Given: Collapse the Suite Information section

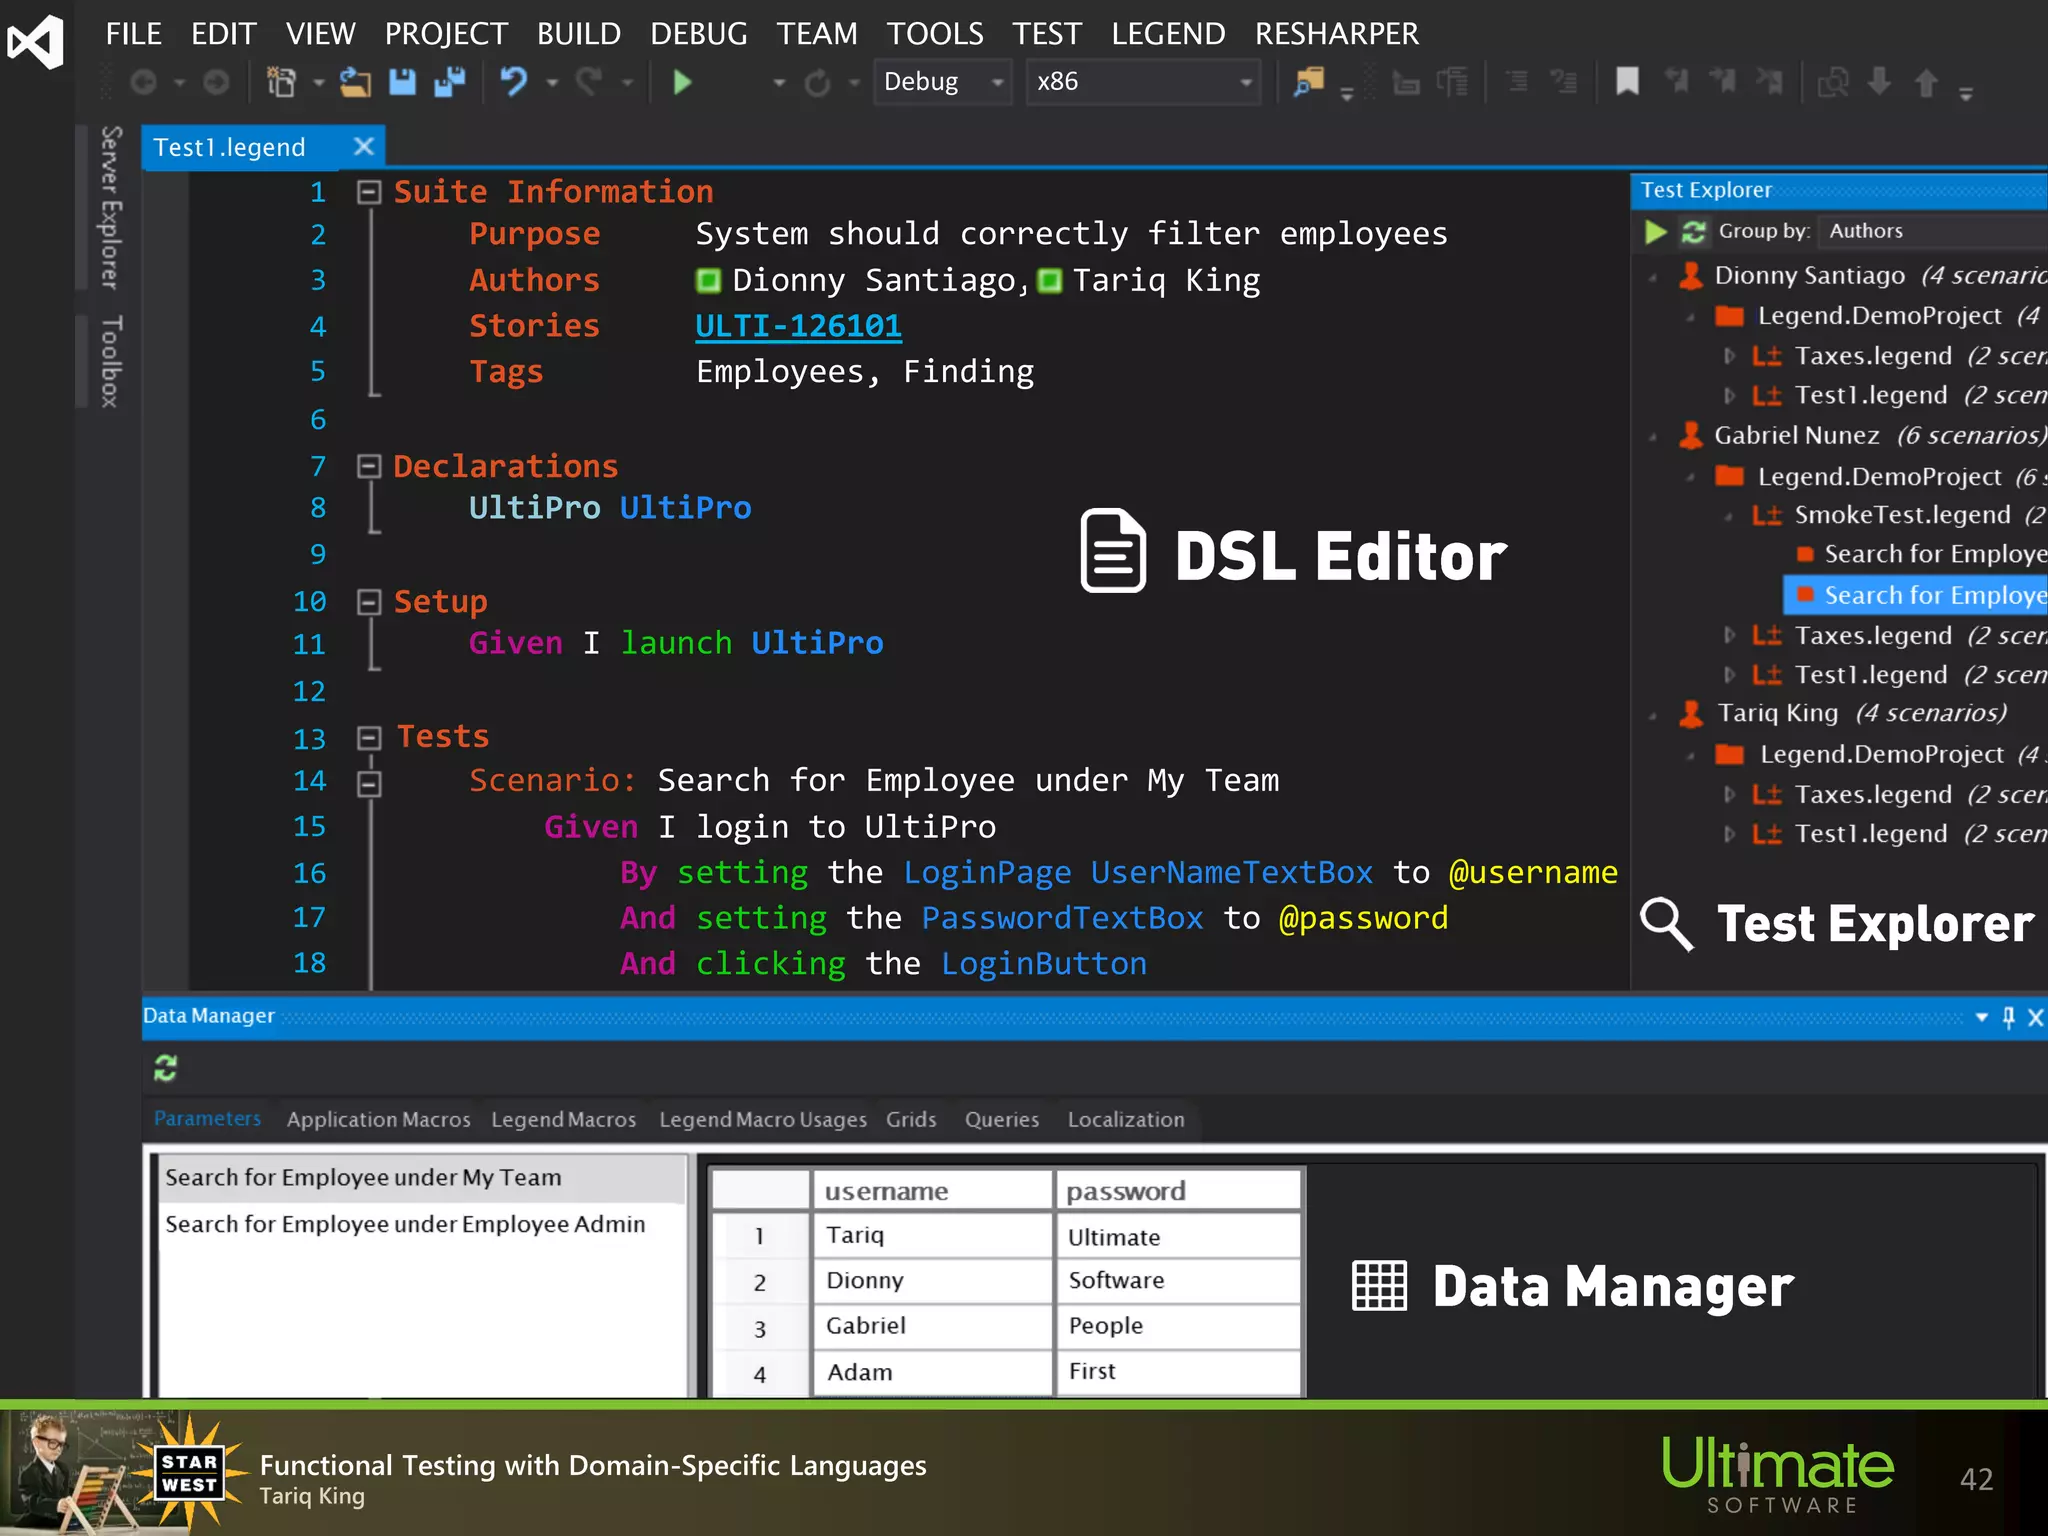Looking at the screenshot, I should (x=369, y=192).
